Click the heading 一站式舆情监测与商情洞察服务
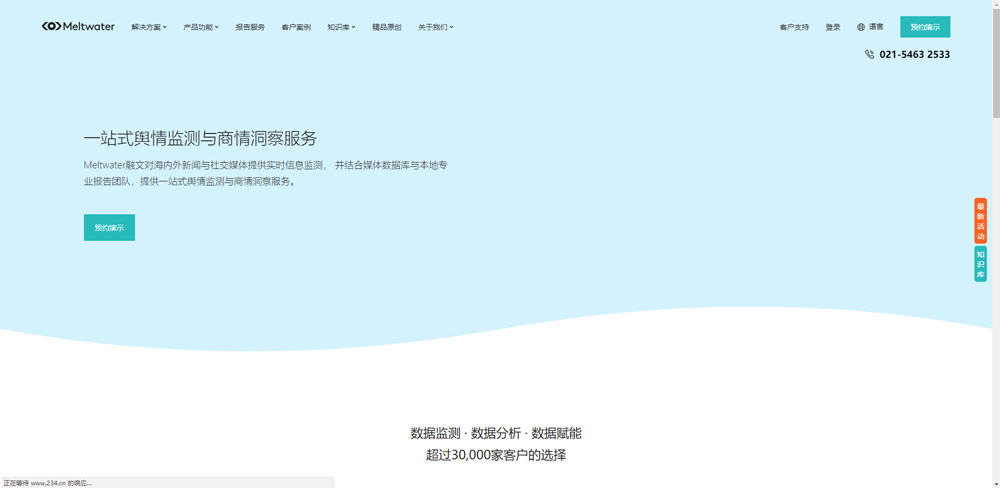 pos(200,138)
